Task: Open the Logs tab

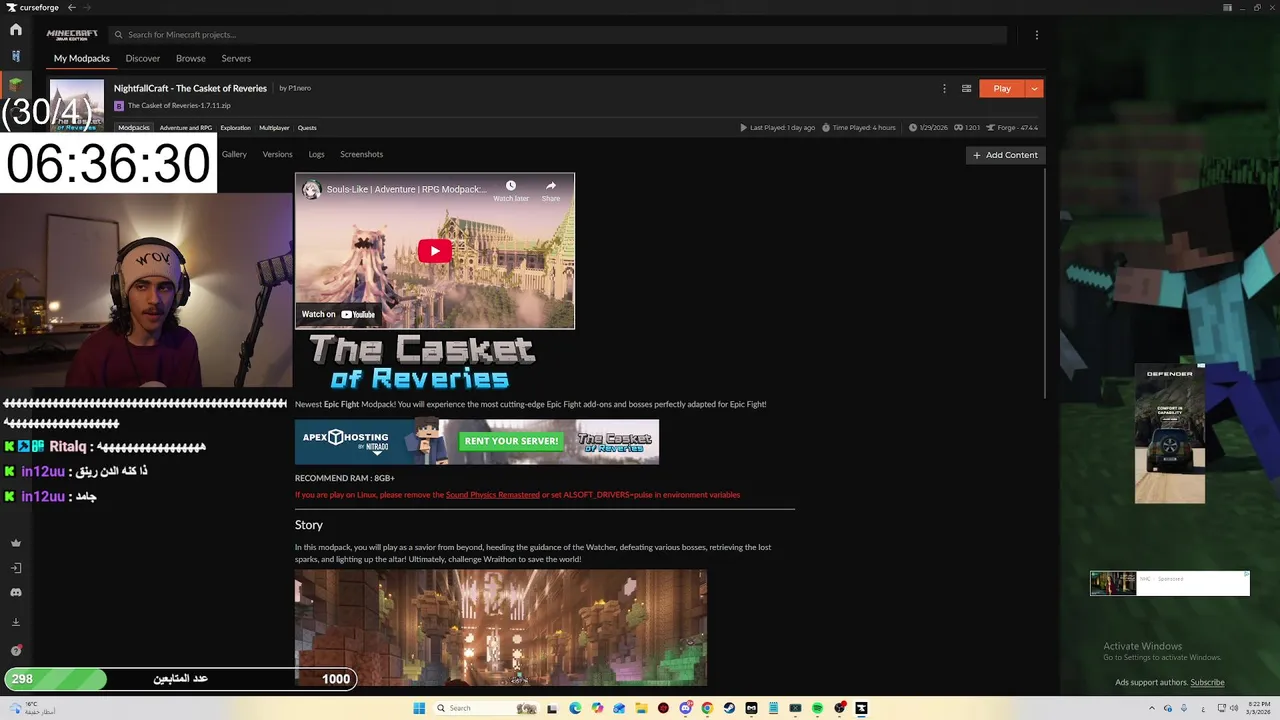Action: [316, 154]
